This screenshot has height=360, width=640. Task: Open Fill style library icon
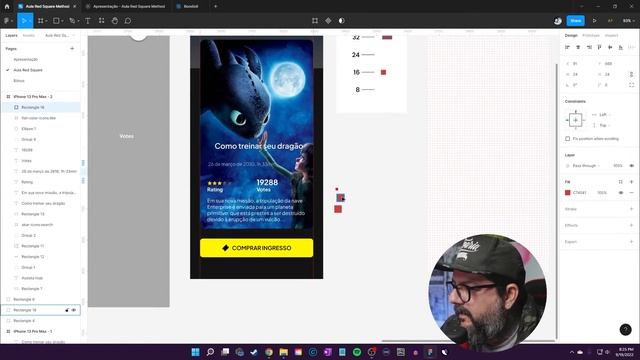(620, 182)
